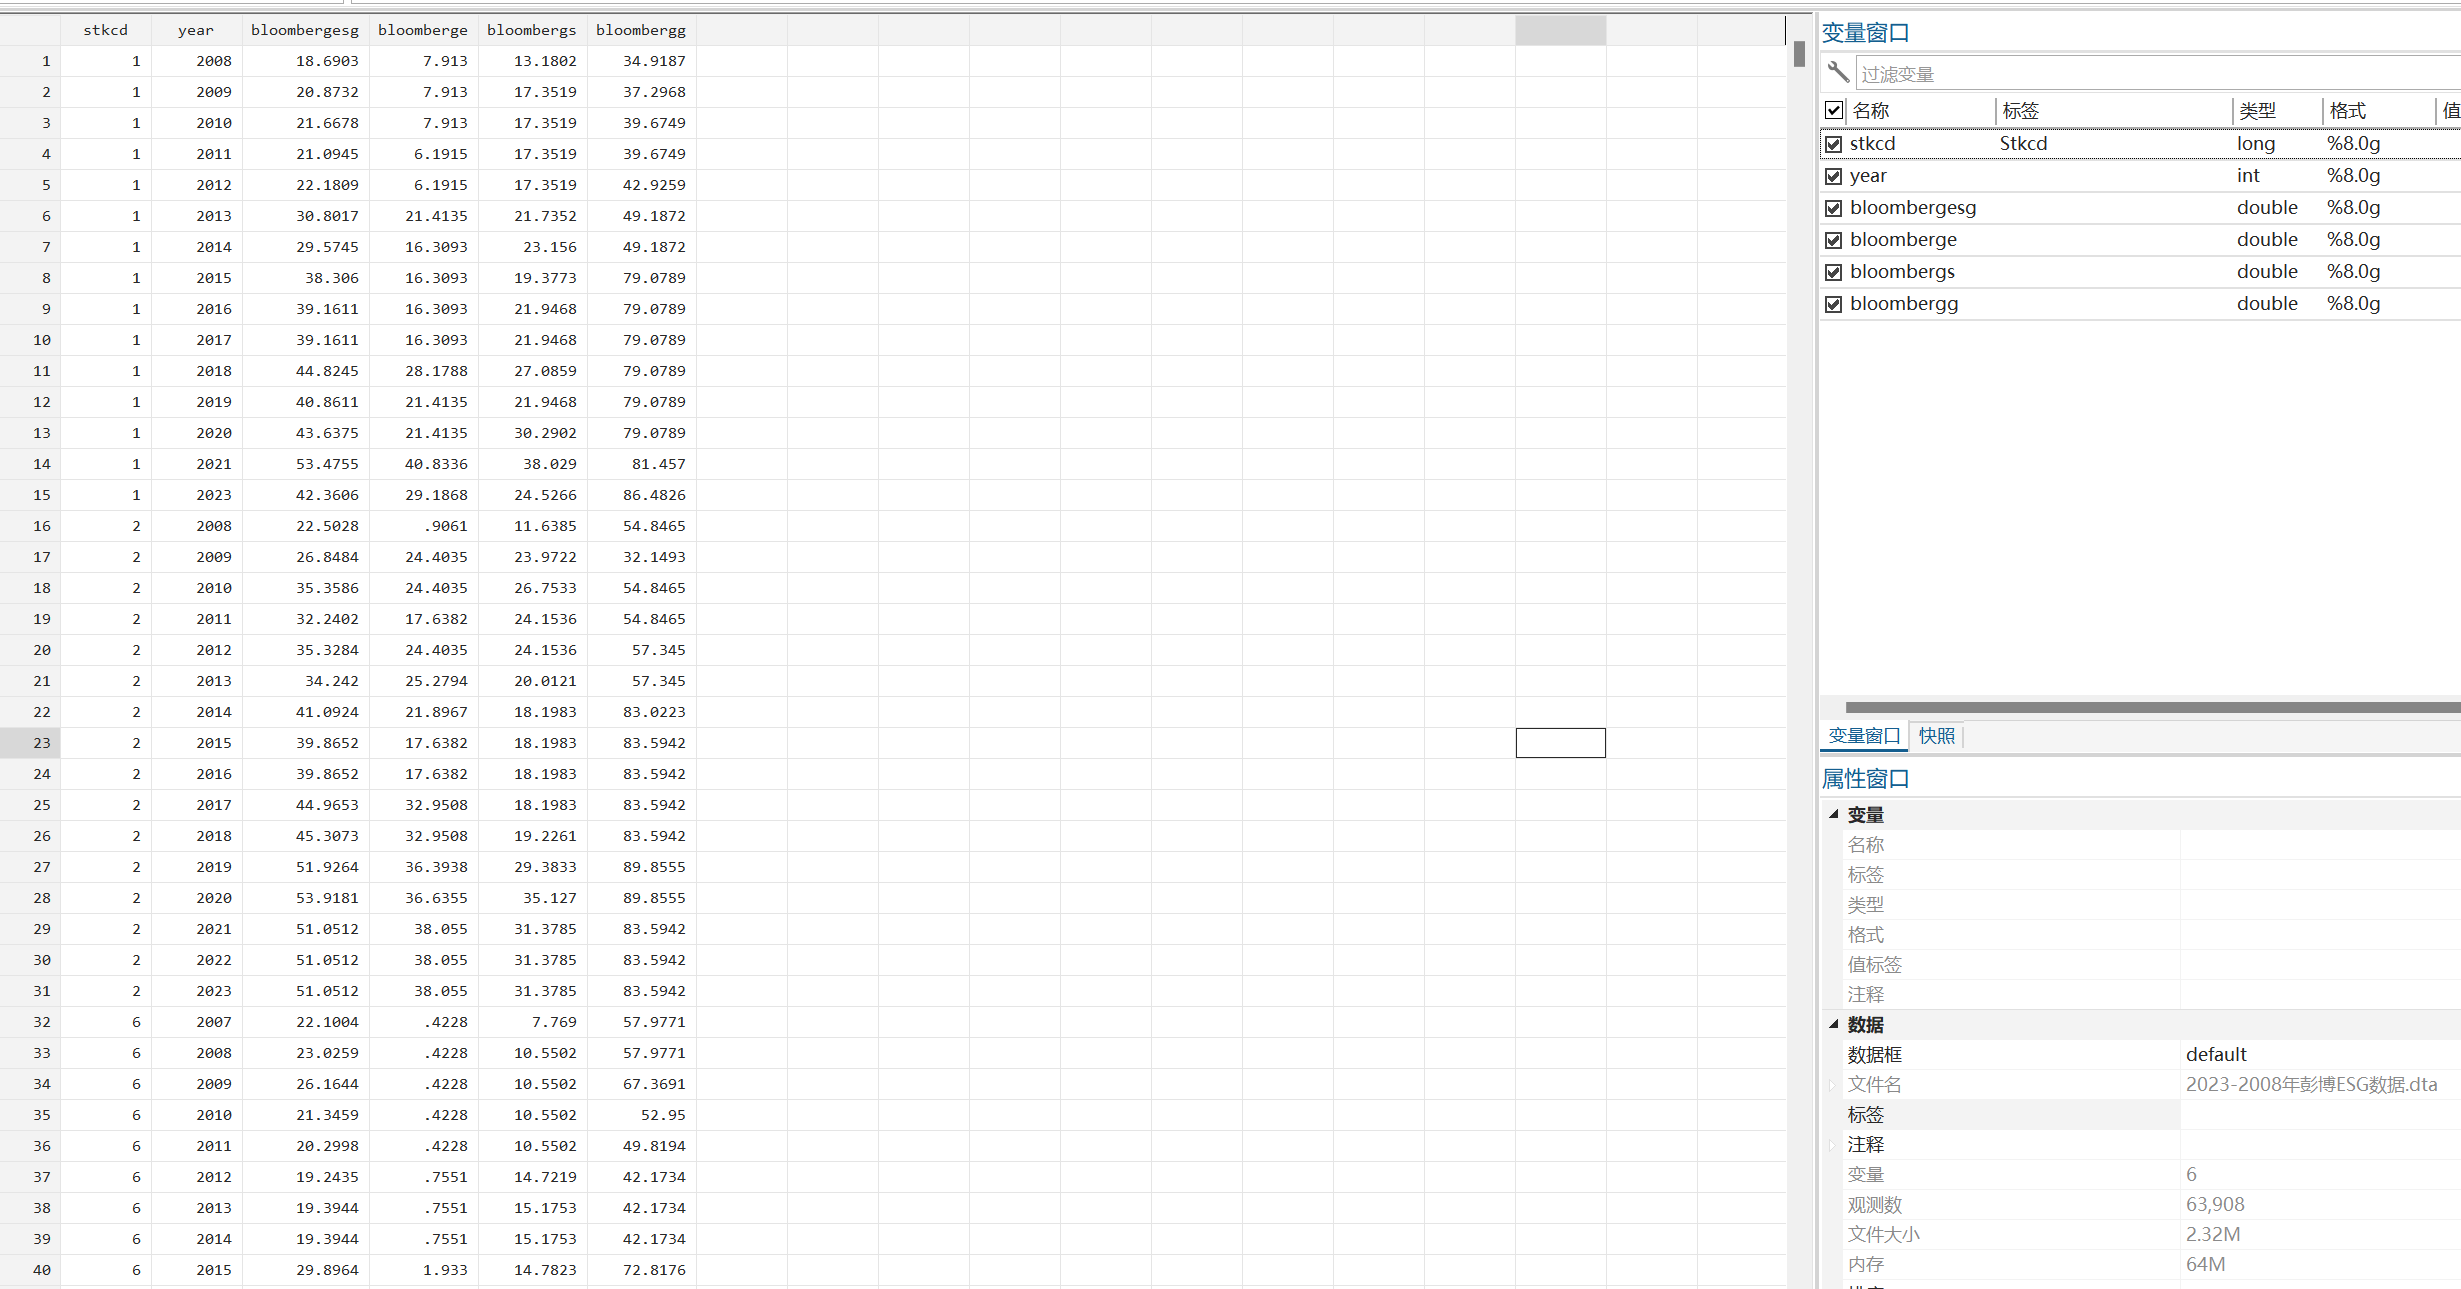
Task: Toggle the select-all checkbox beside 名称
Action: pyautogui.click(x=1834, y=110)
